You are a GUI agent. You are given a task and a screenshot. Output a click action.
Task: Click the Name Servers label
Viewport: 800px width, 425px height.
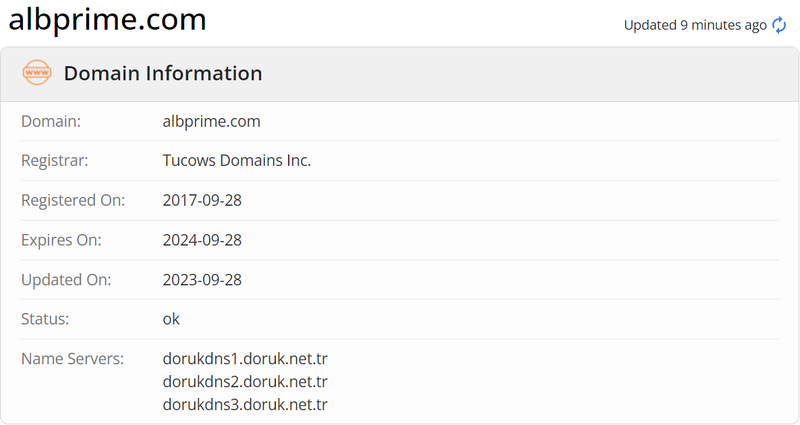pos(72,359)
